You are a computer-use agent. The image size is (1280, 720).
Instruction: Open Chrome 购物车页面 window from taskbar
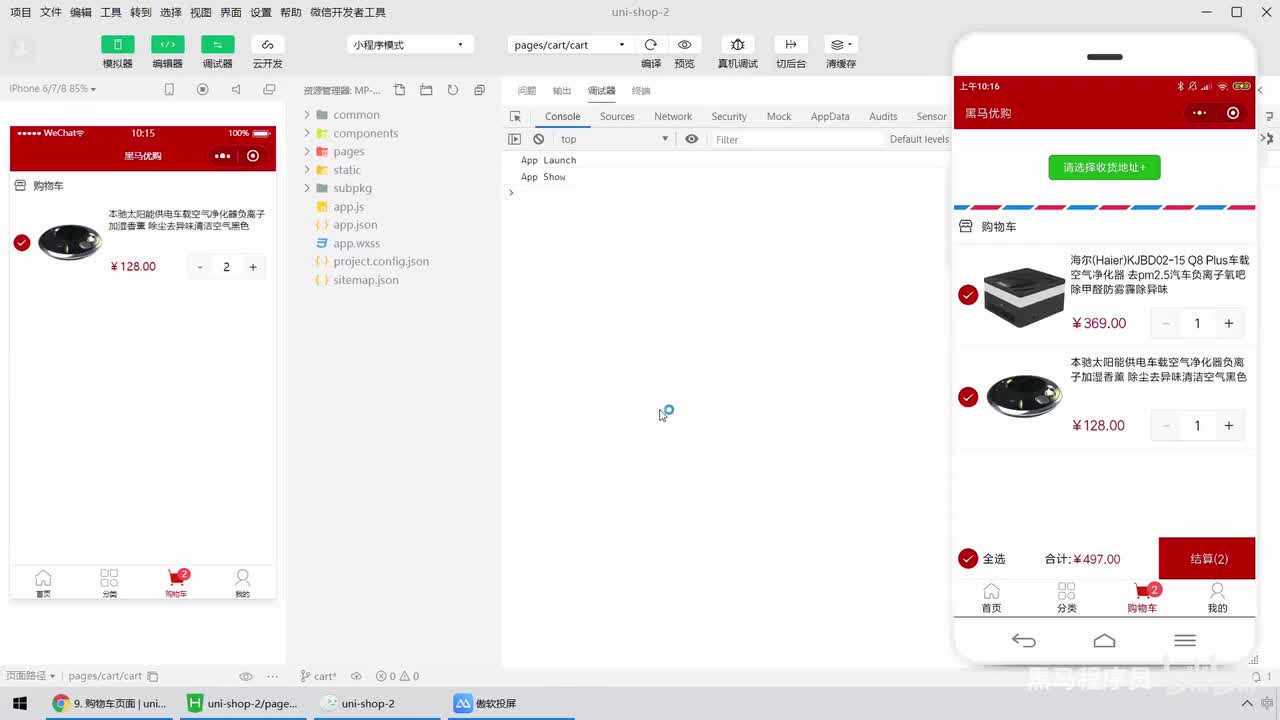[x=110, y=703]
